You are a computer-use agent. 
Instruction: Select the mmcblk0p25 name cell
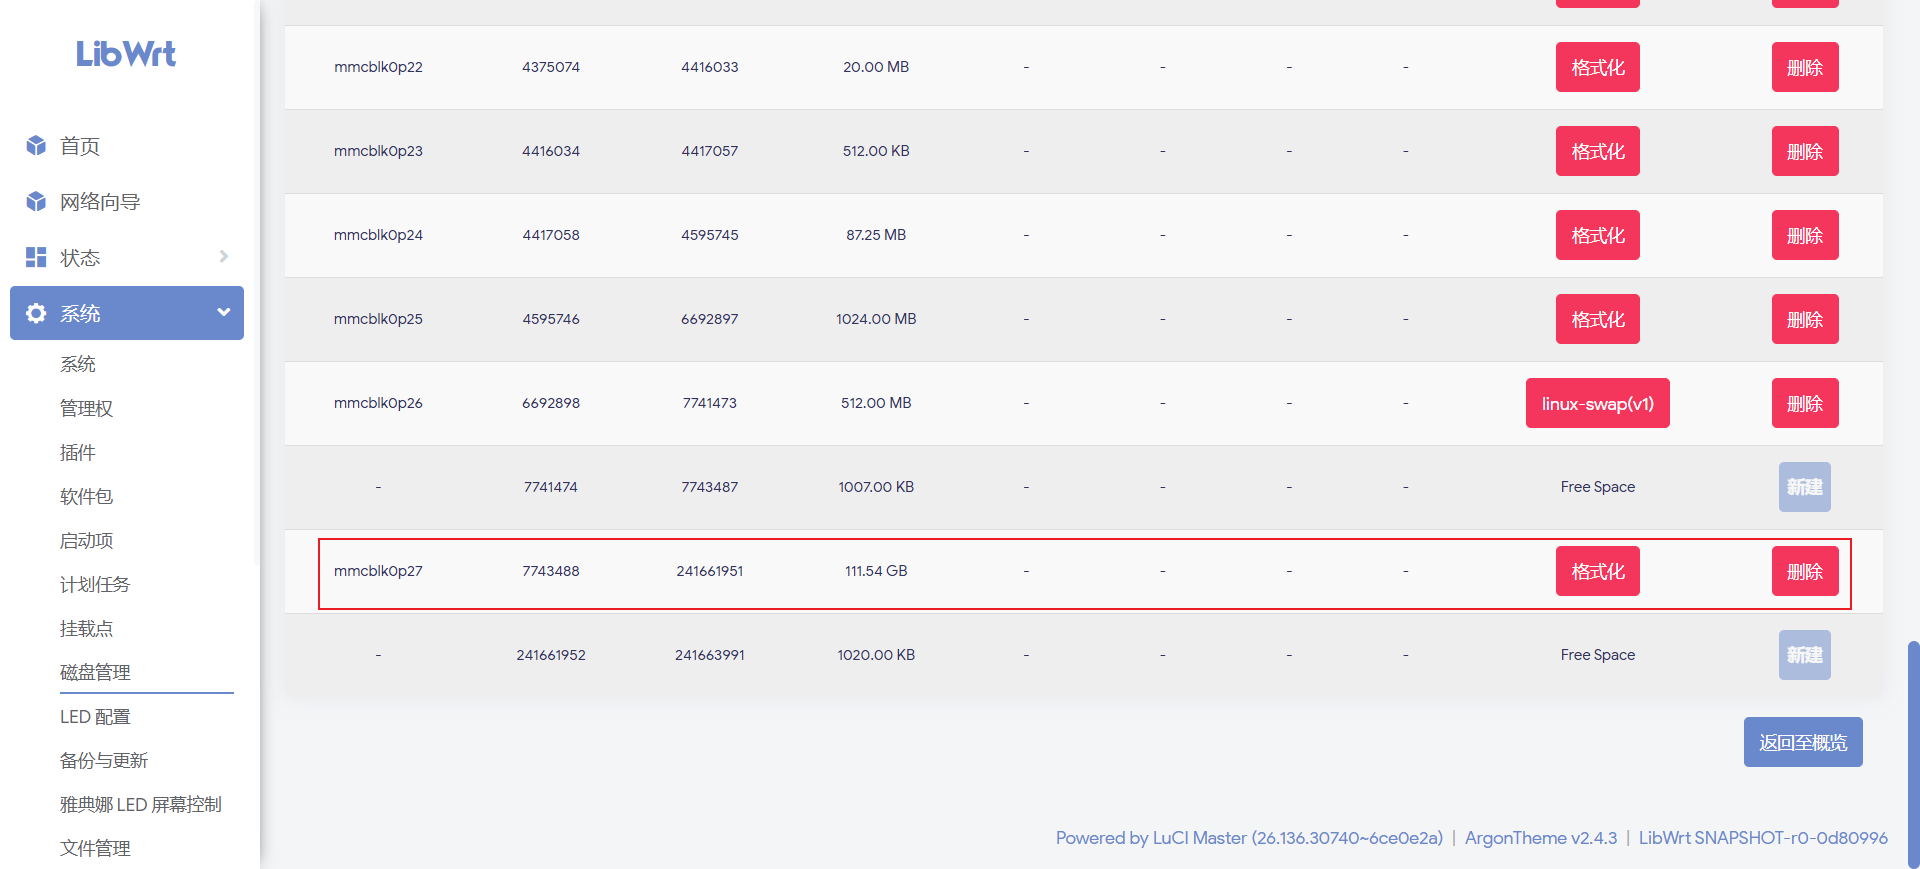point(378,319)
